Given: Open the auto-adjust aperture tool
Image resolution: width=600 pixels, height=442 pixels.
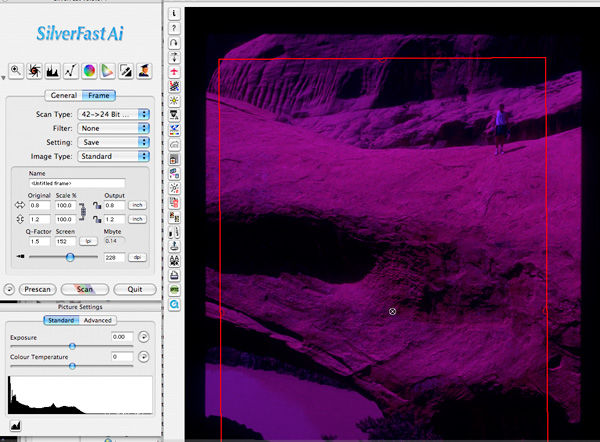Looking at the screenshot, I should click(x=34, y=70).
